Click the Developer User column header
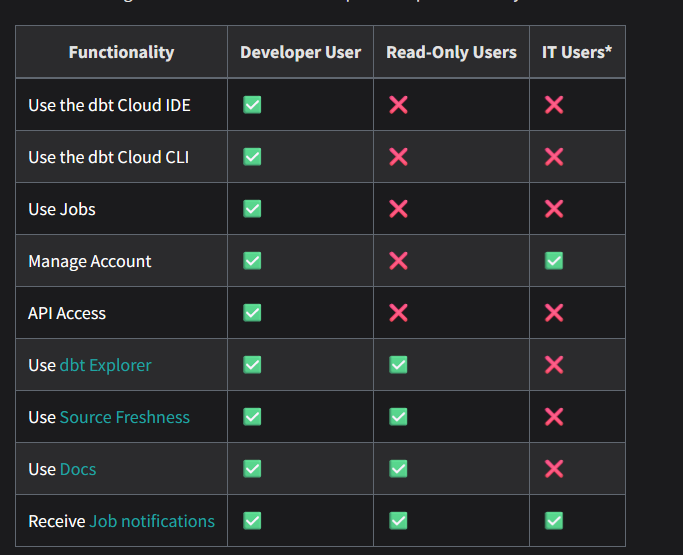The height and width of the screenshot is (555, 683). pos(301,52)
